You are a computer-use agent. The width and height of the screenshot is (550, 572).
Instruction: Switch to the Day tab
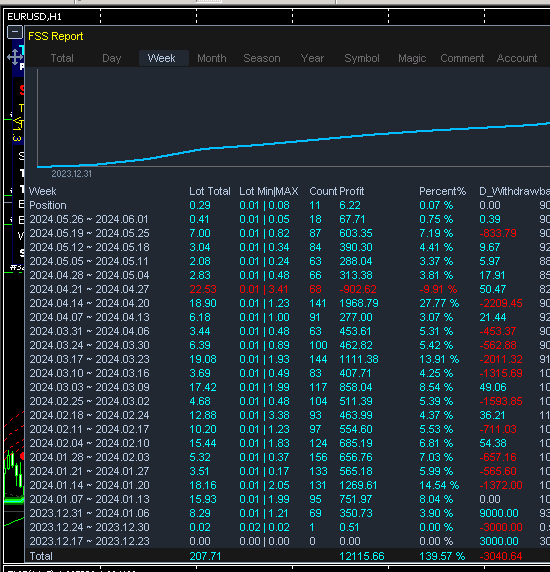tap(112, 58)
